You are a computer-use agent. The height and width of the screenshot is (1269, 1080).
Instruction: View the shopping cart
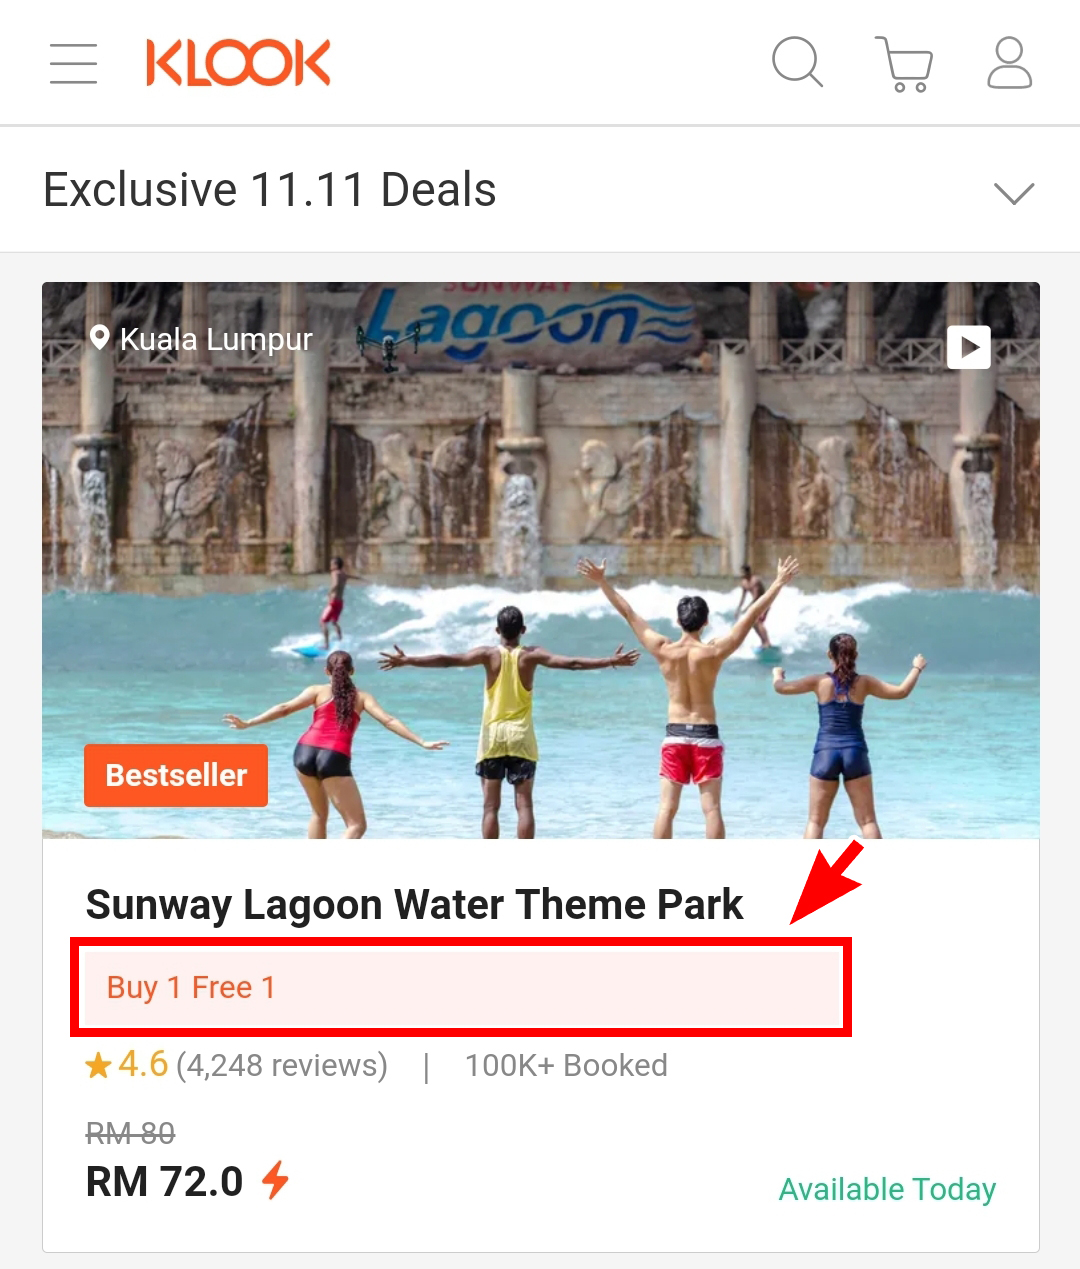(904, 64)
